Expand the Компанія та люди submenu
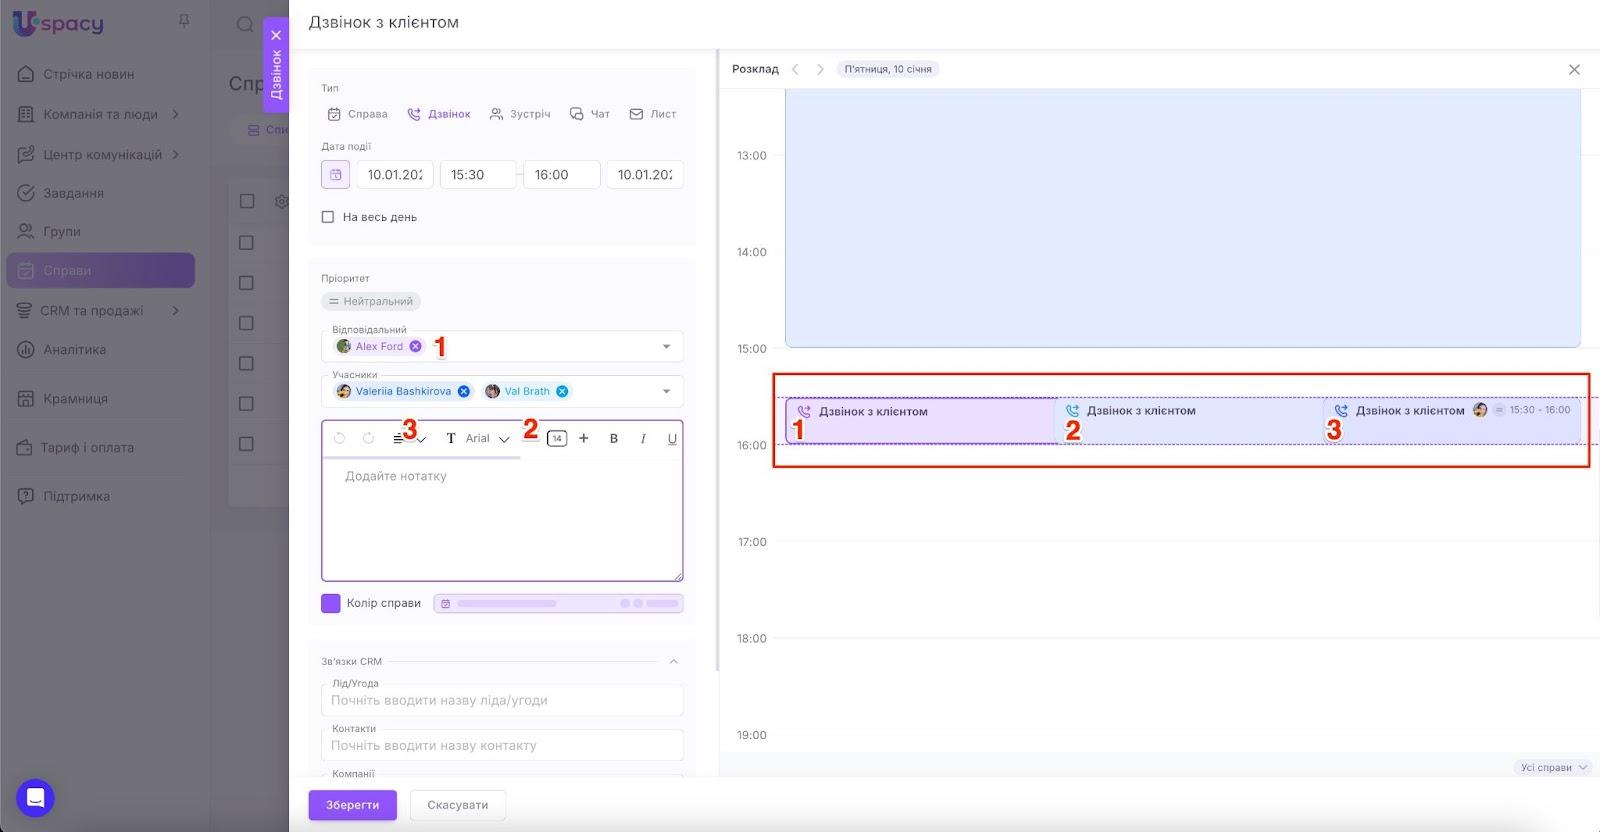 176,114
